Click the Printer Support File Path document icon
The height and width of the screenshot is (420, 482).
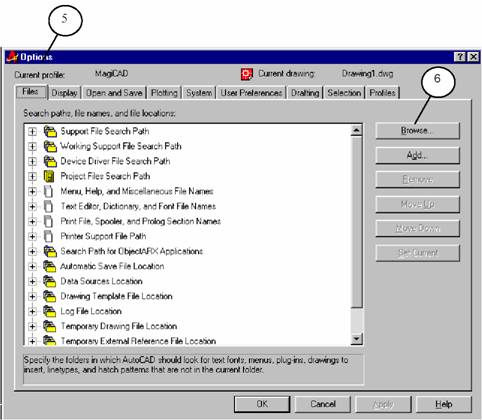(x=48, y=236)
